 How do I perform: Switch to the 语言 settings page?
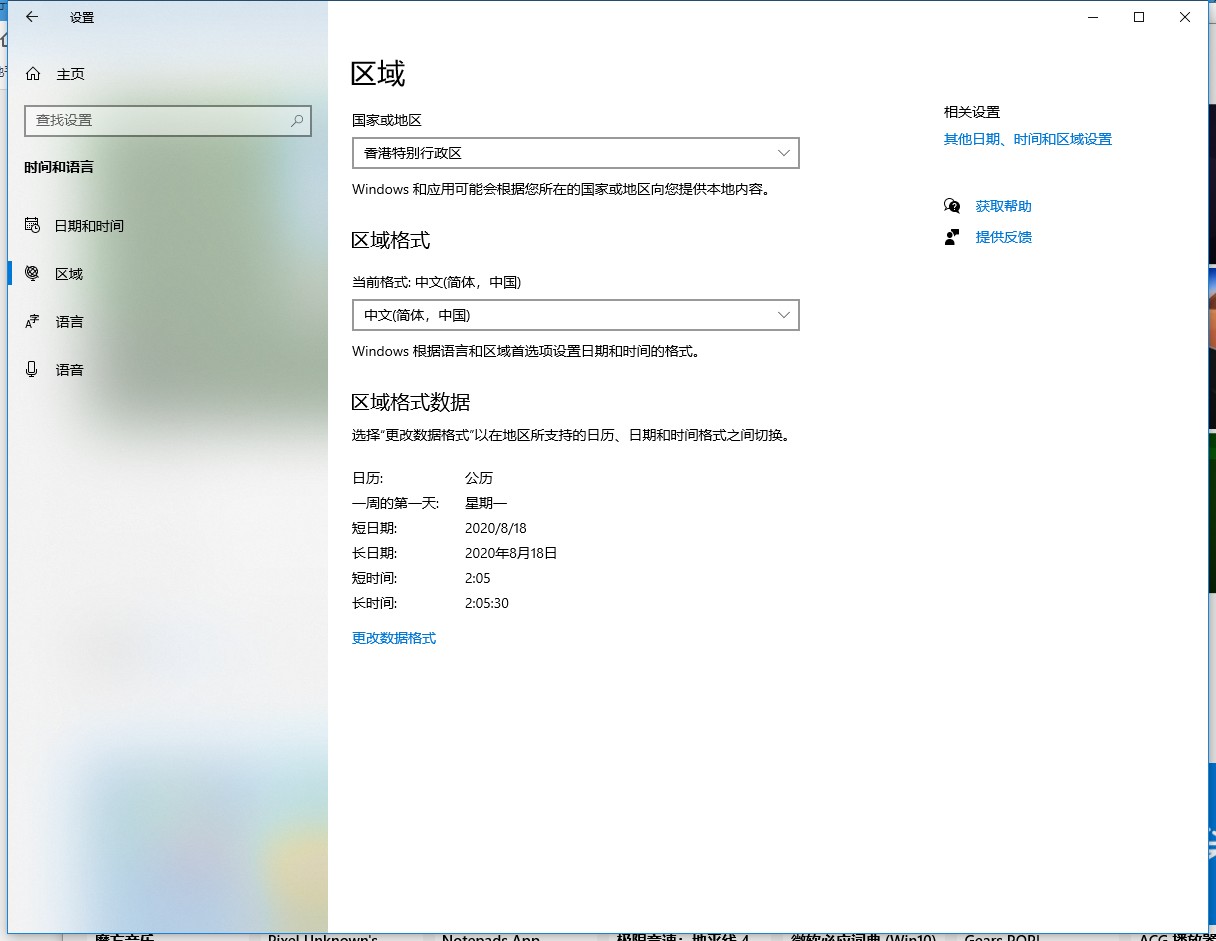(70, 321)
